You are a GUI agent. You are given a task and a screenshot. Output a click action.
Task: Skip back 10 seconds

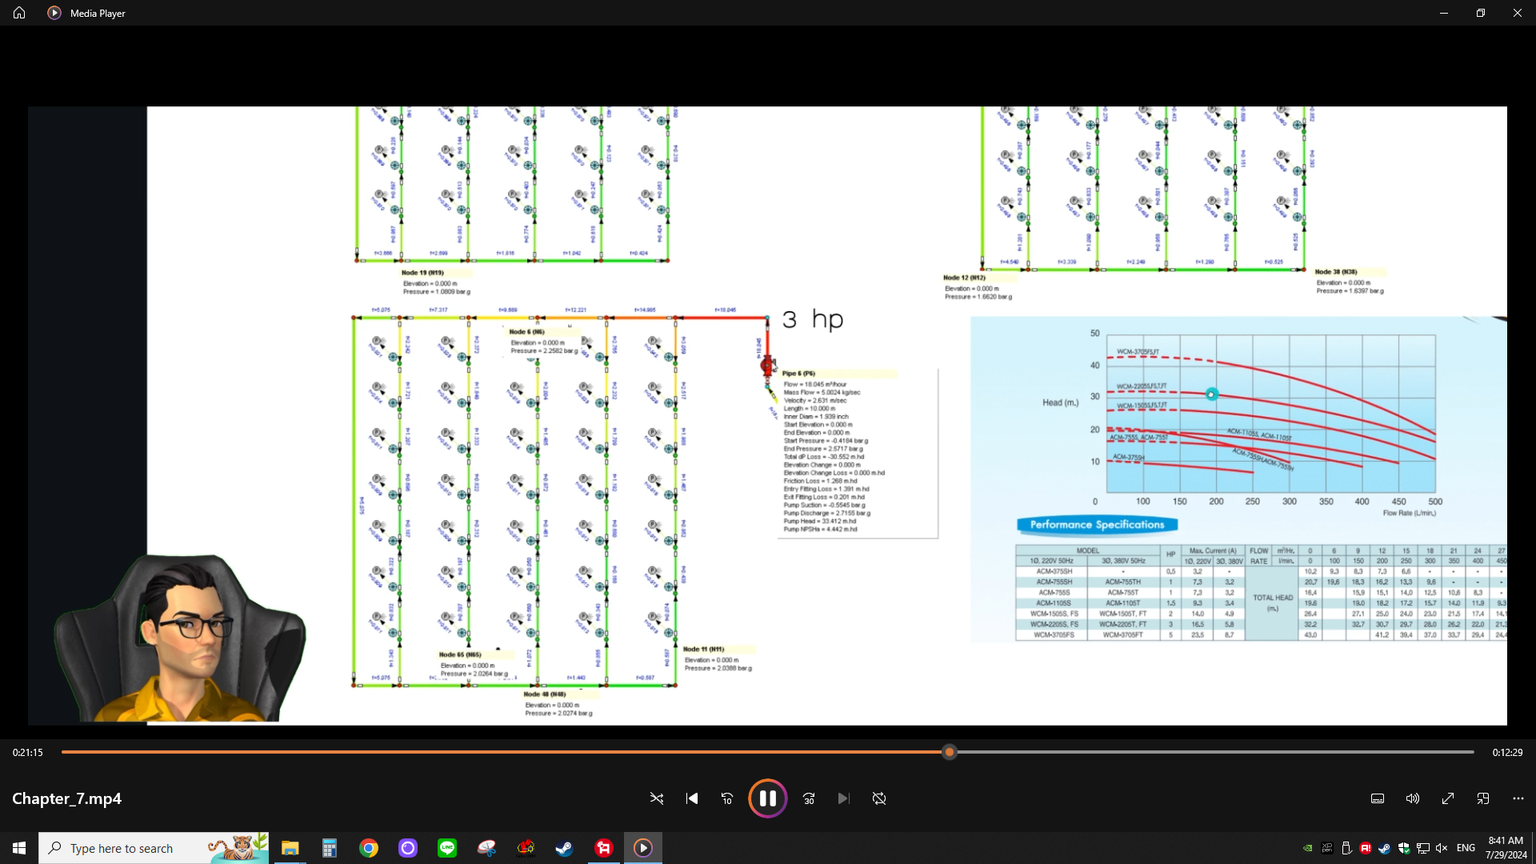pos(727,798)
